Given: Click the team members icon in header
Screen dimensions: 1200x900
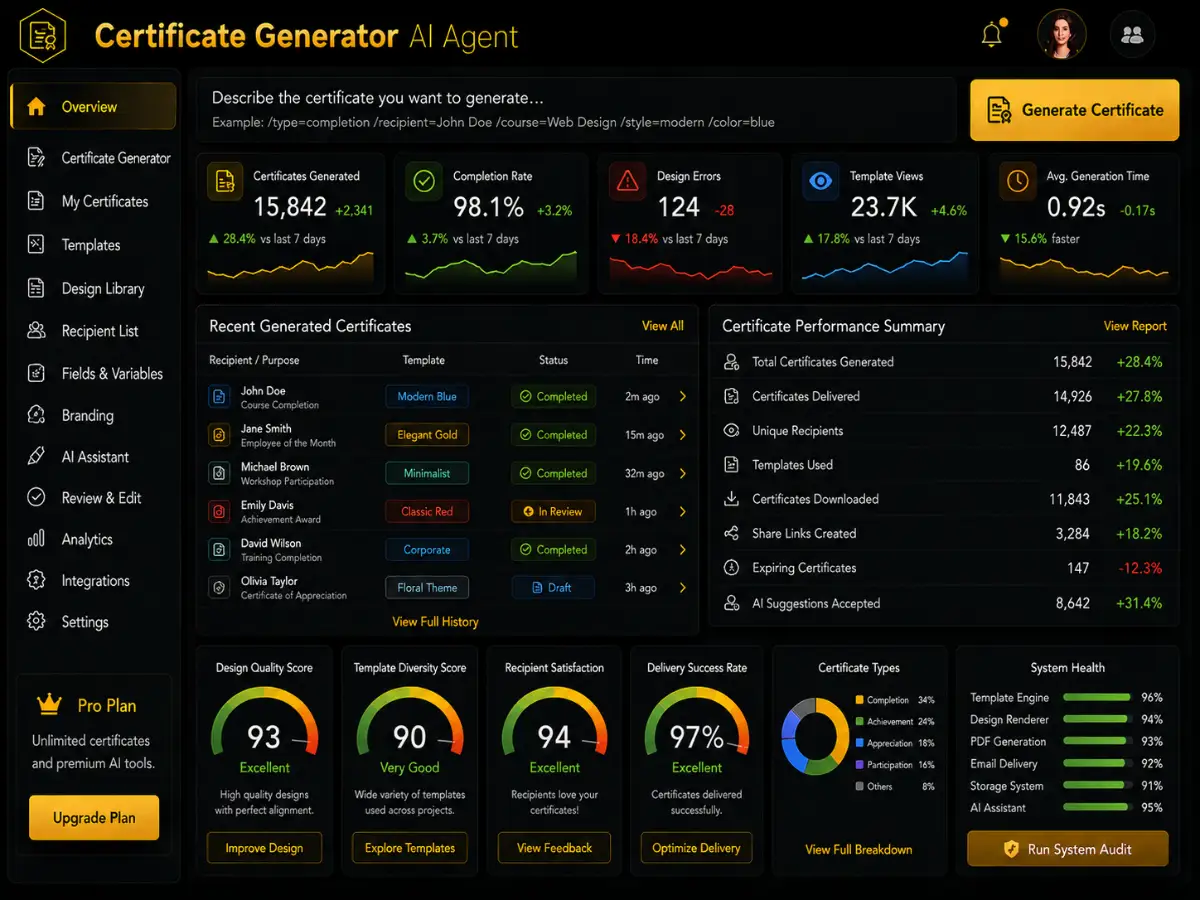Looking at the screenshot, I should (x=1133, y=35).
